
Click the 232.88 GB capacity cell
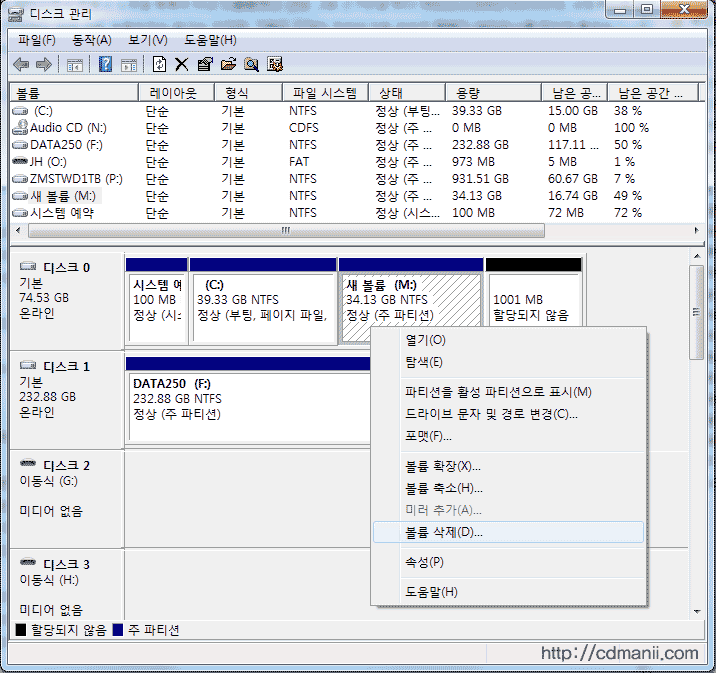pos(480,145)
